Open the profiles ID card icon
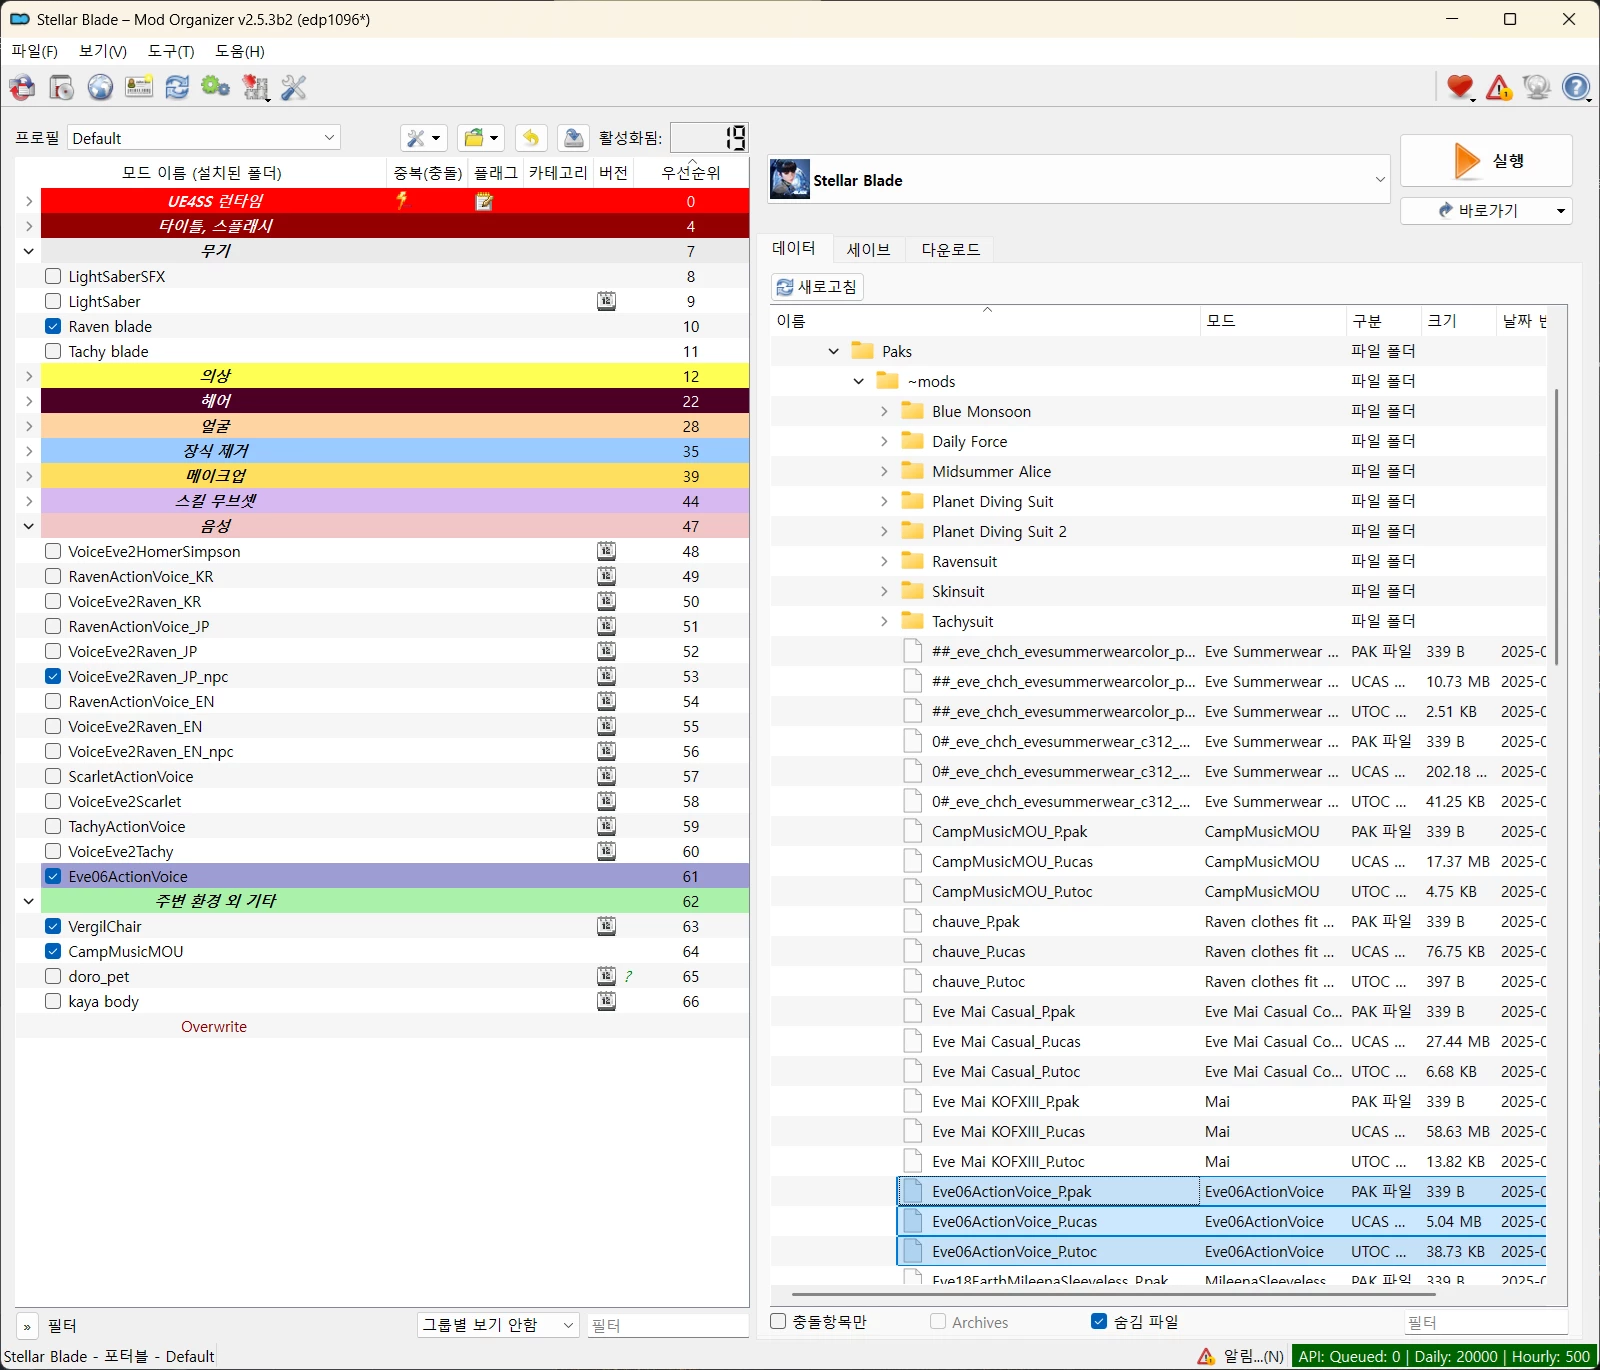This screenshot has height=1370, width=1600. tap(139, 88)
